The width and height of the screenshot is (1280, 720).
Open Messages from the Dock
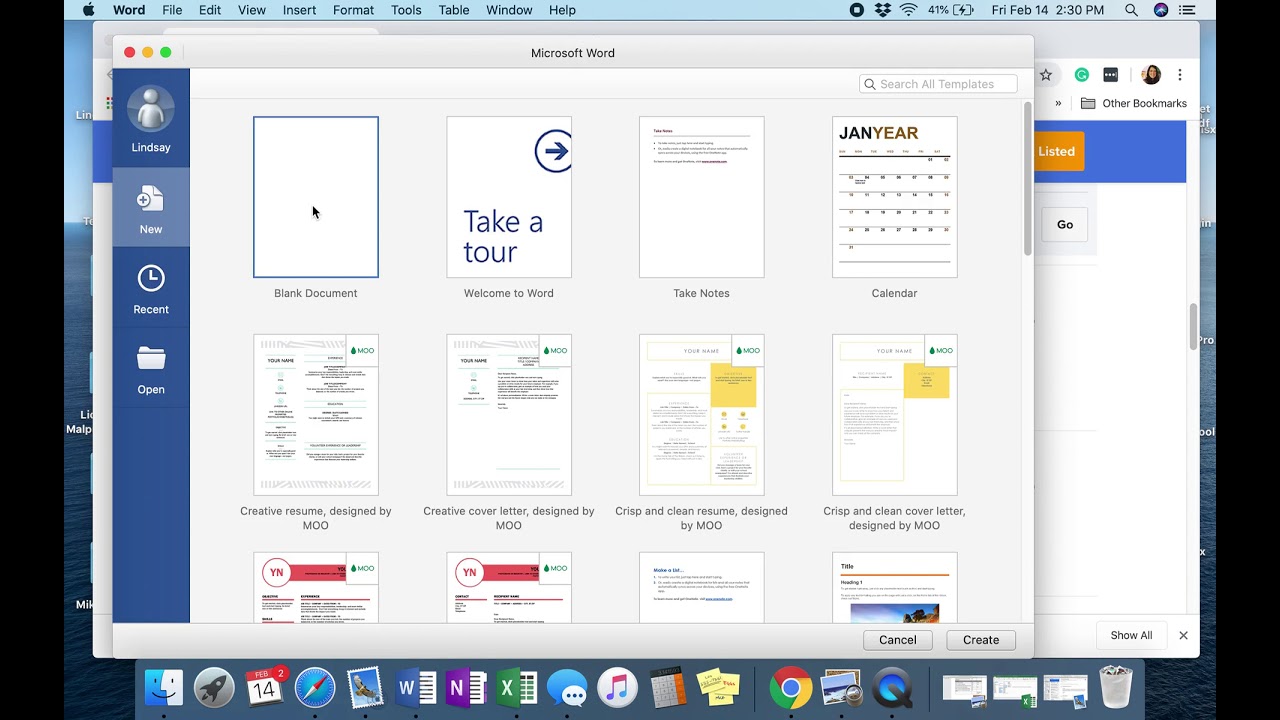[x=567, y=688]
